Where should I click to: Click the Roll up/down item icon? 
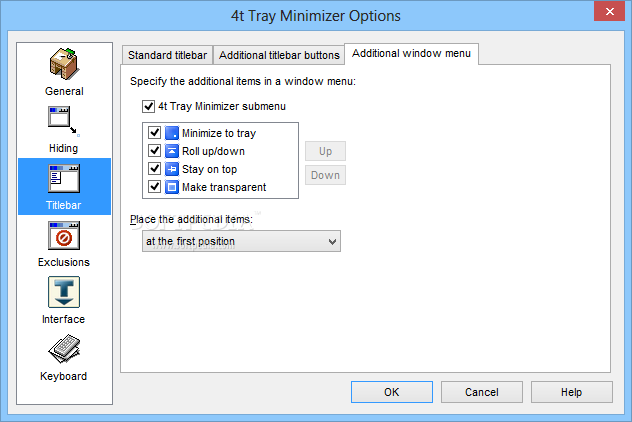pos(172,151)
